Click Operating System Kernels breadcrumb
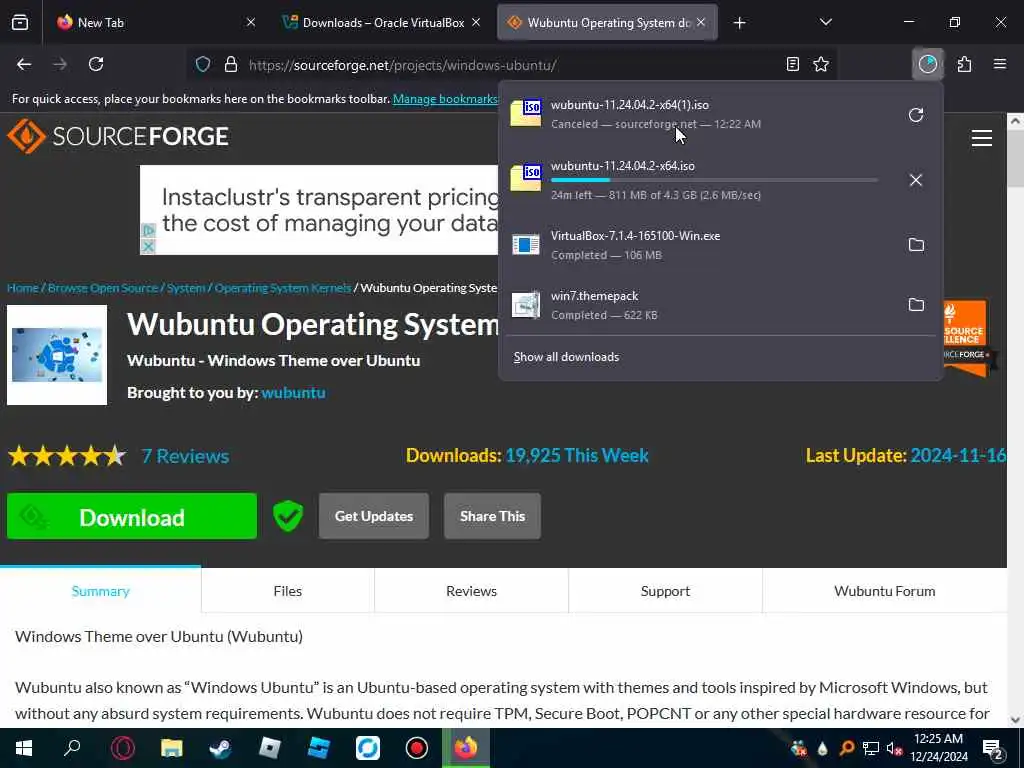Image resolution: width=1024 pixels, height=768 pixels. 282,287
